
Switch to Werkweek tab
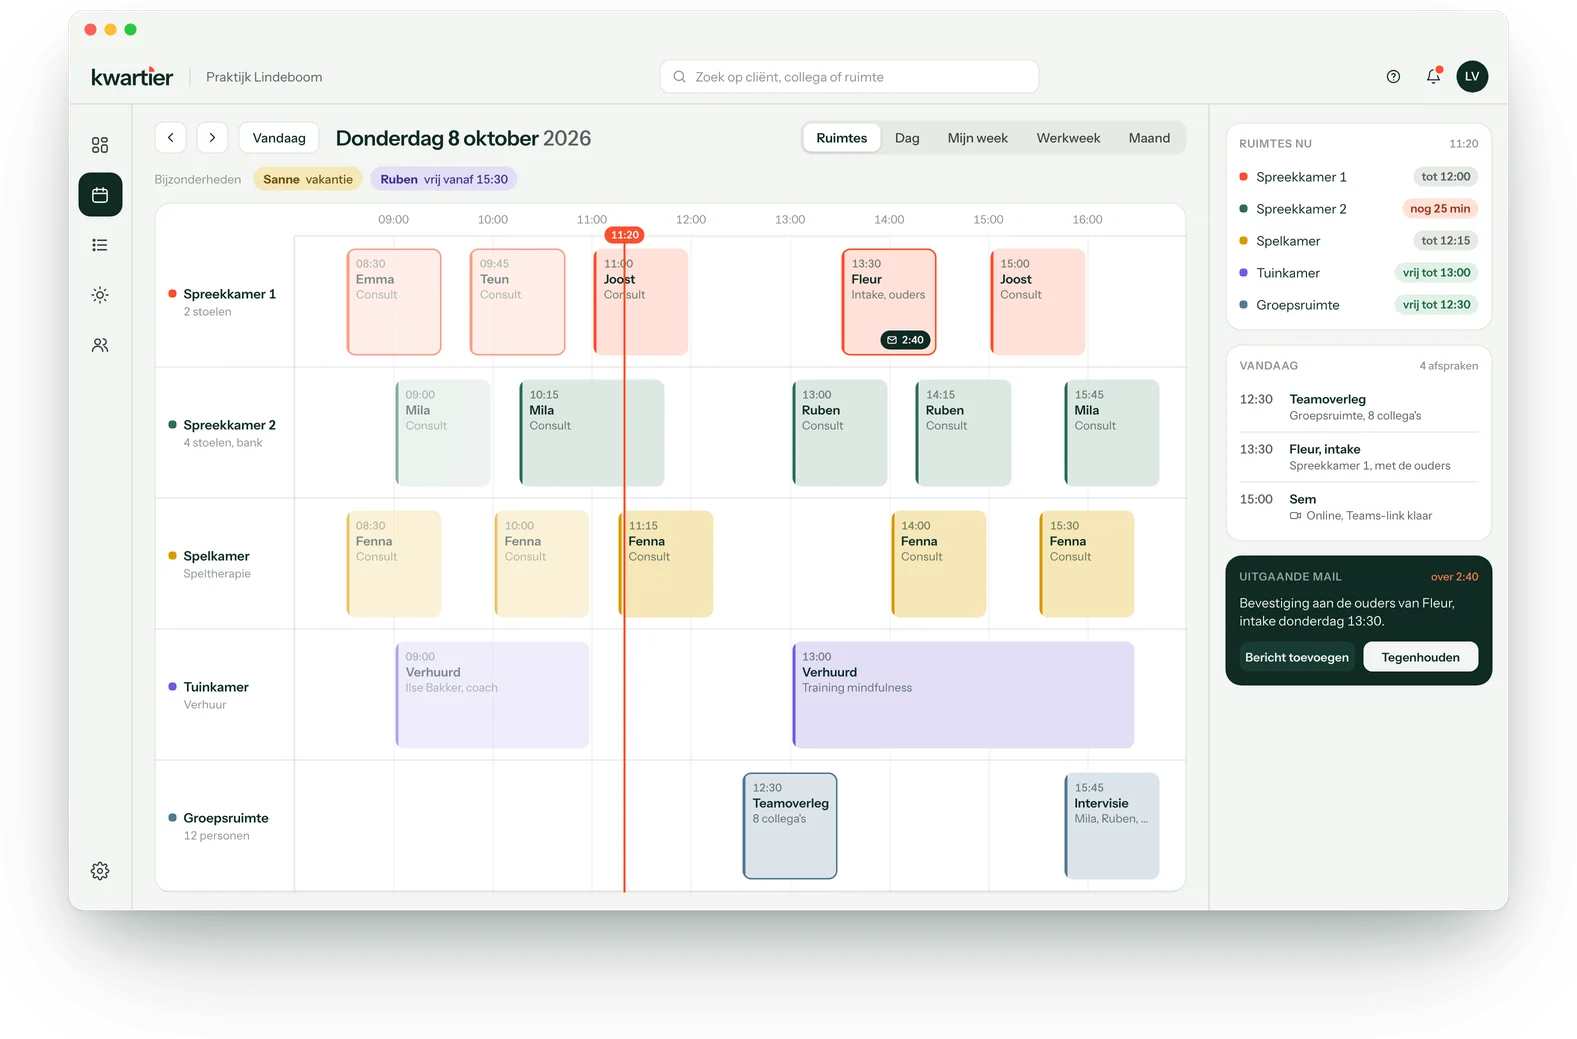(1068, 138)
